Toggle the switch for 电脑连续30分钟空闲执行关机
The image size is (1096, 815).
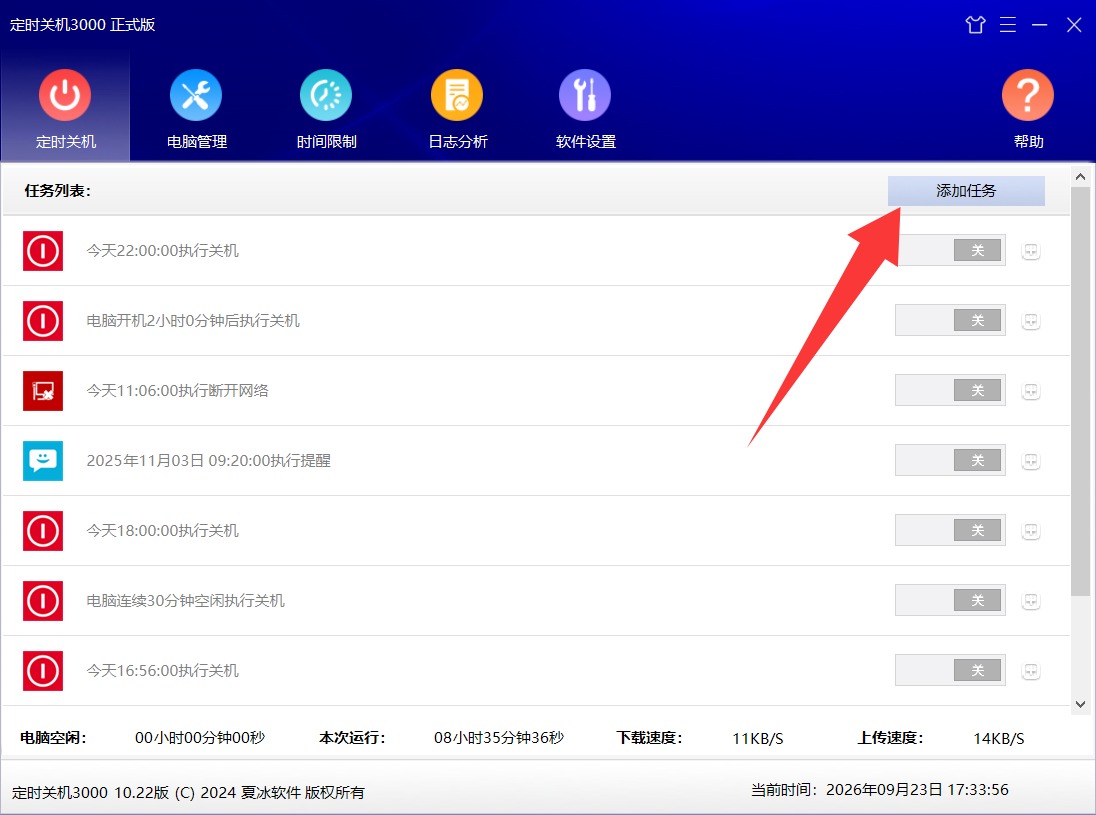click(950, 600)
